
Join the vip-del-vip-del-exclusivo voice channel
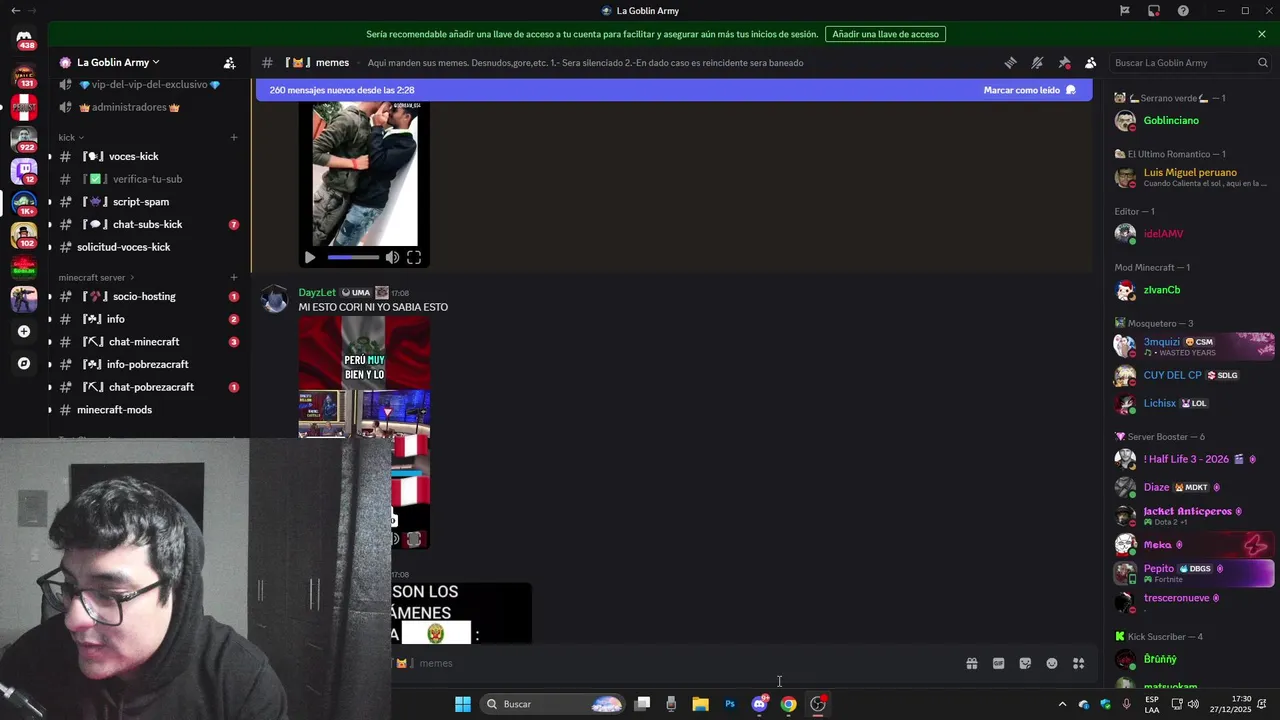click(148, 84)
